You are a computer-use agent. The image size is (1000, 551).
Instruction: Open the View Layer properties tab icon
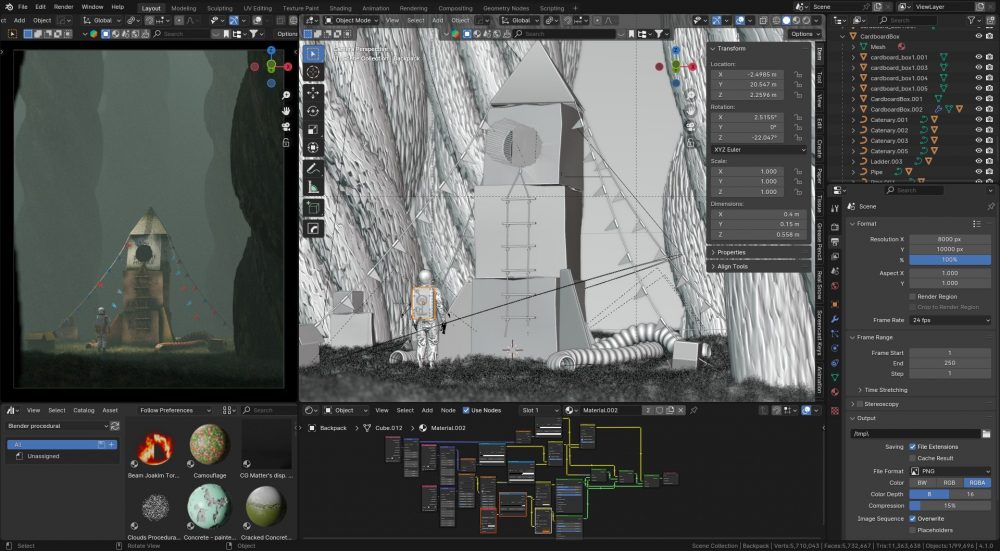tap(835, 256)
